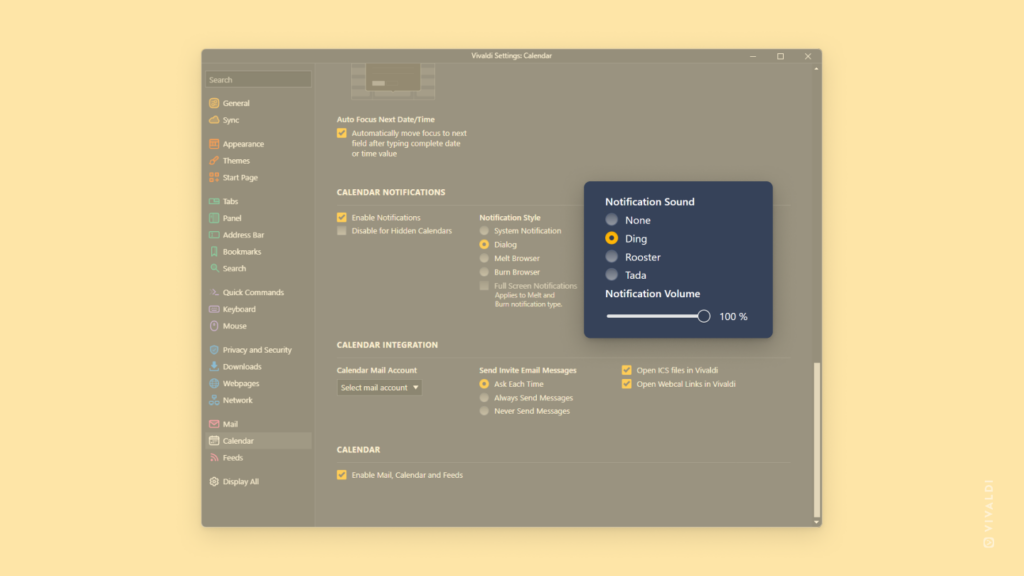Screen dimensions: 1024x576
Task: Open General settings via its icon
Action: click(x=214, y=103)
